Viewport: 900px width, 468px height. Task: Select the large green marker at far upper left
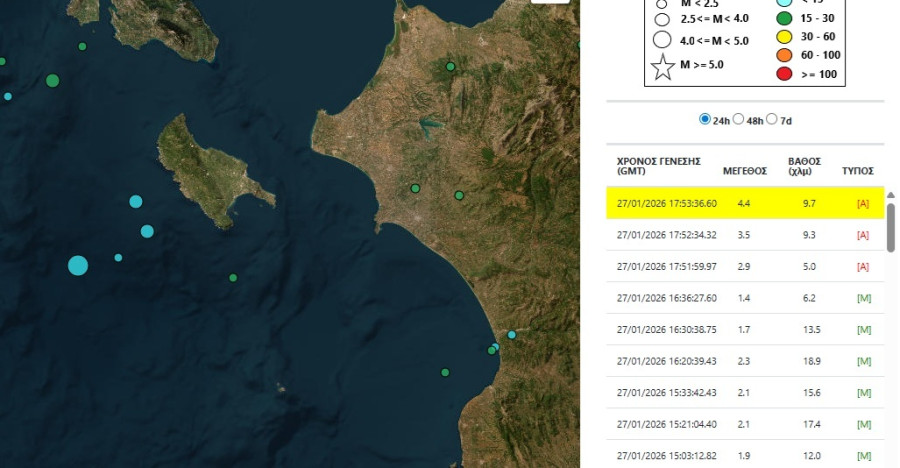pyautogui.click(x=52, y=80)
